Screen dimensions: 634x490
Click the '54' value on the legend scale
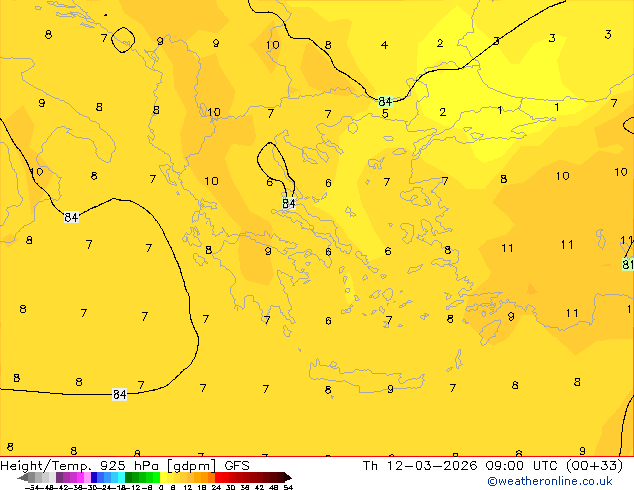point(288,487)
